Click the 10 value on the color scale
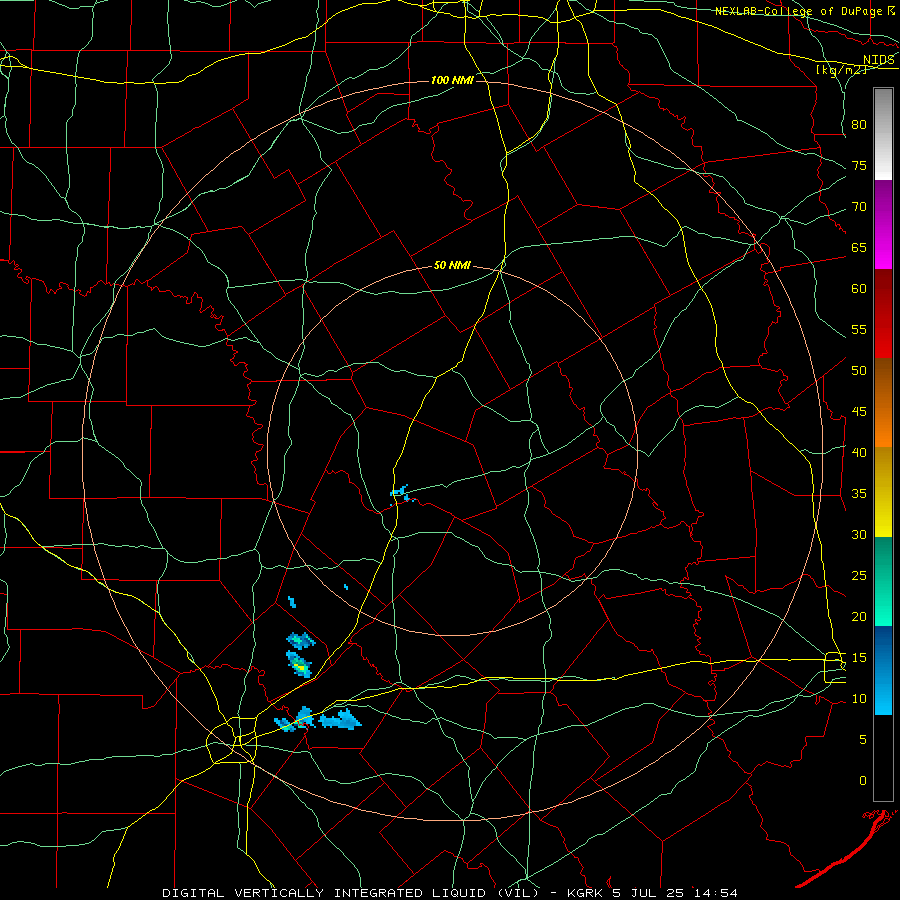This screenshot has width=900, height=900. [859, 699]
